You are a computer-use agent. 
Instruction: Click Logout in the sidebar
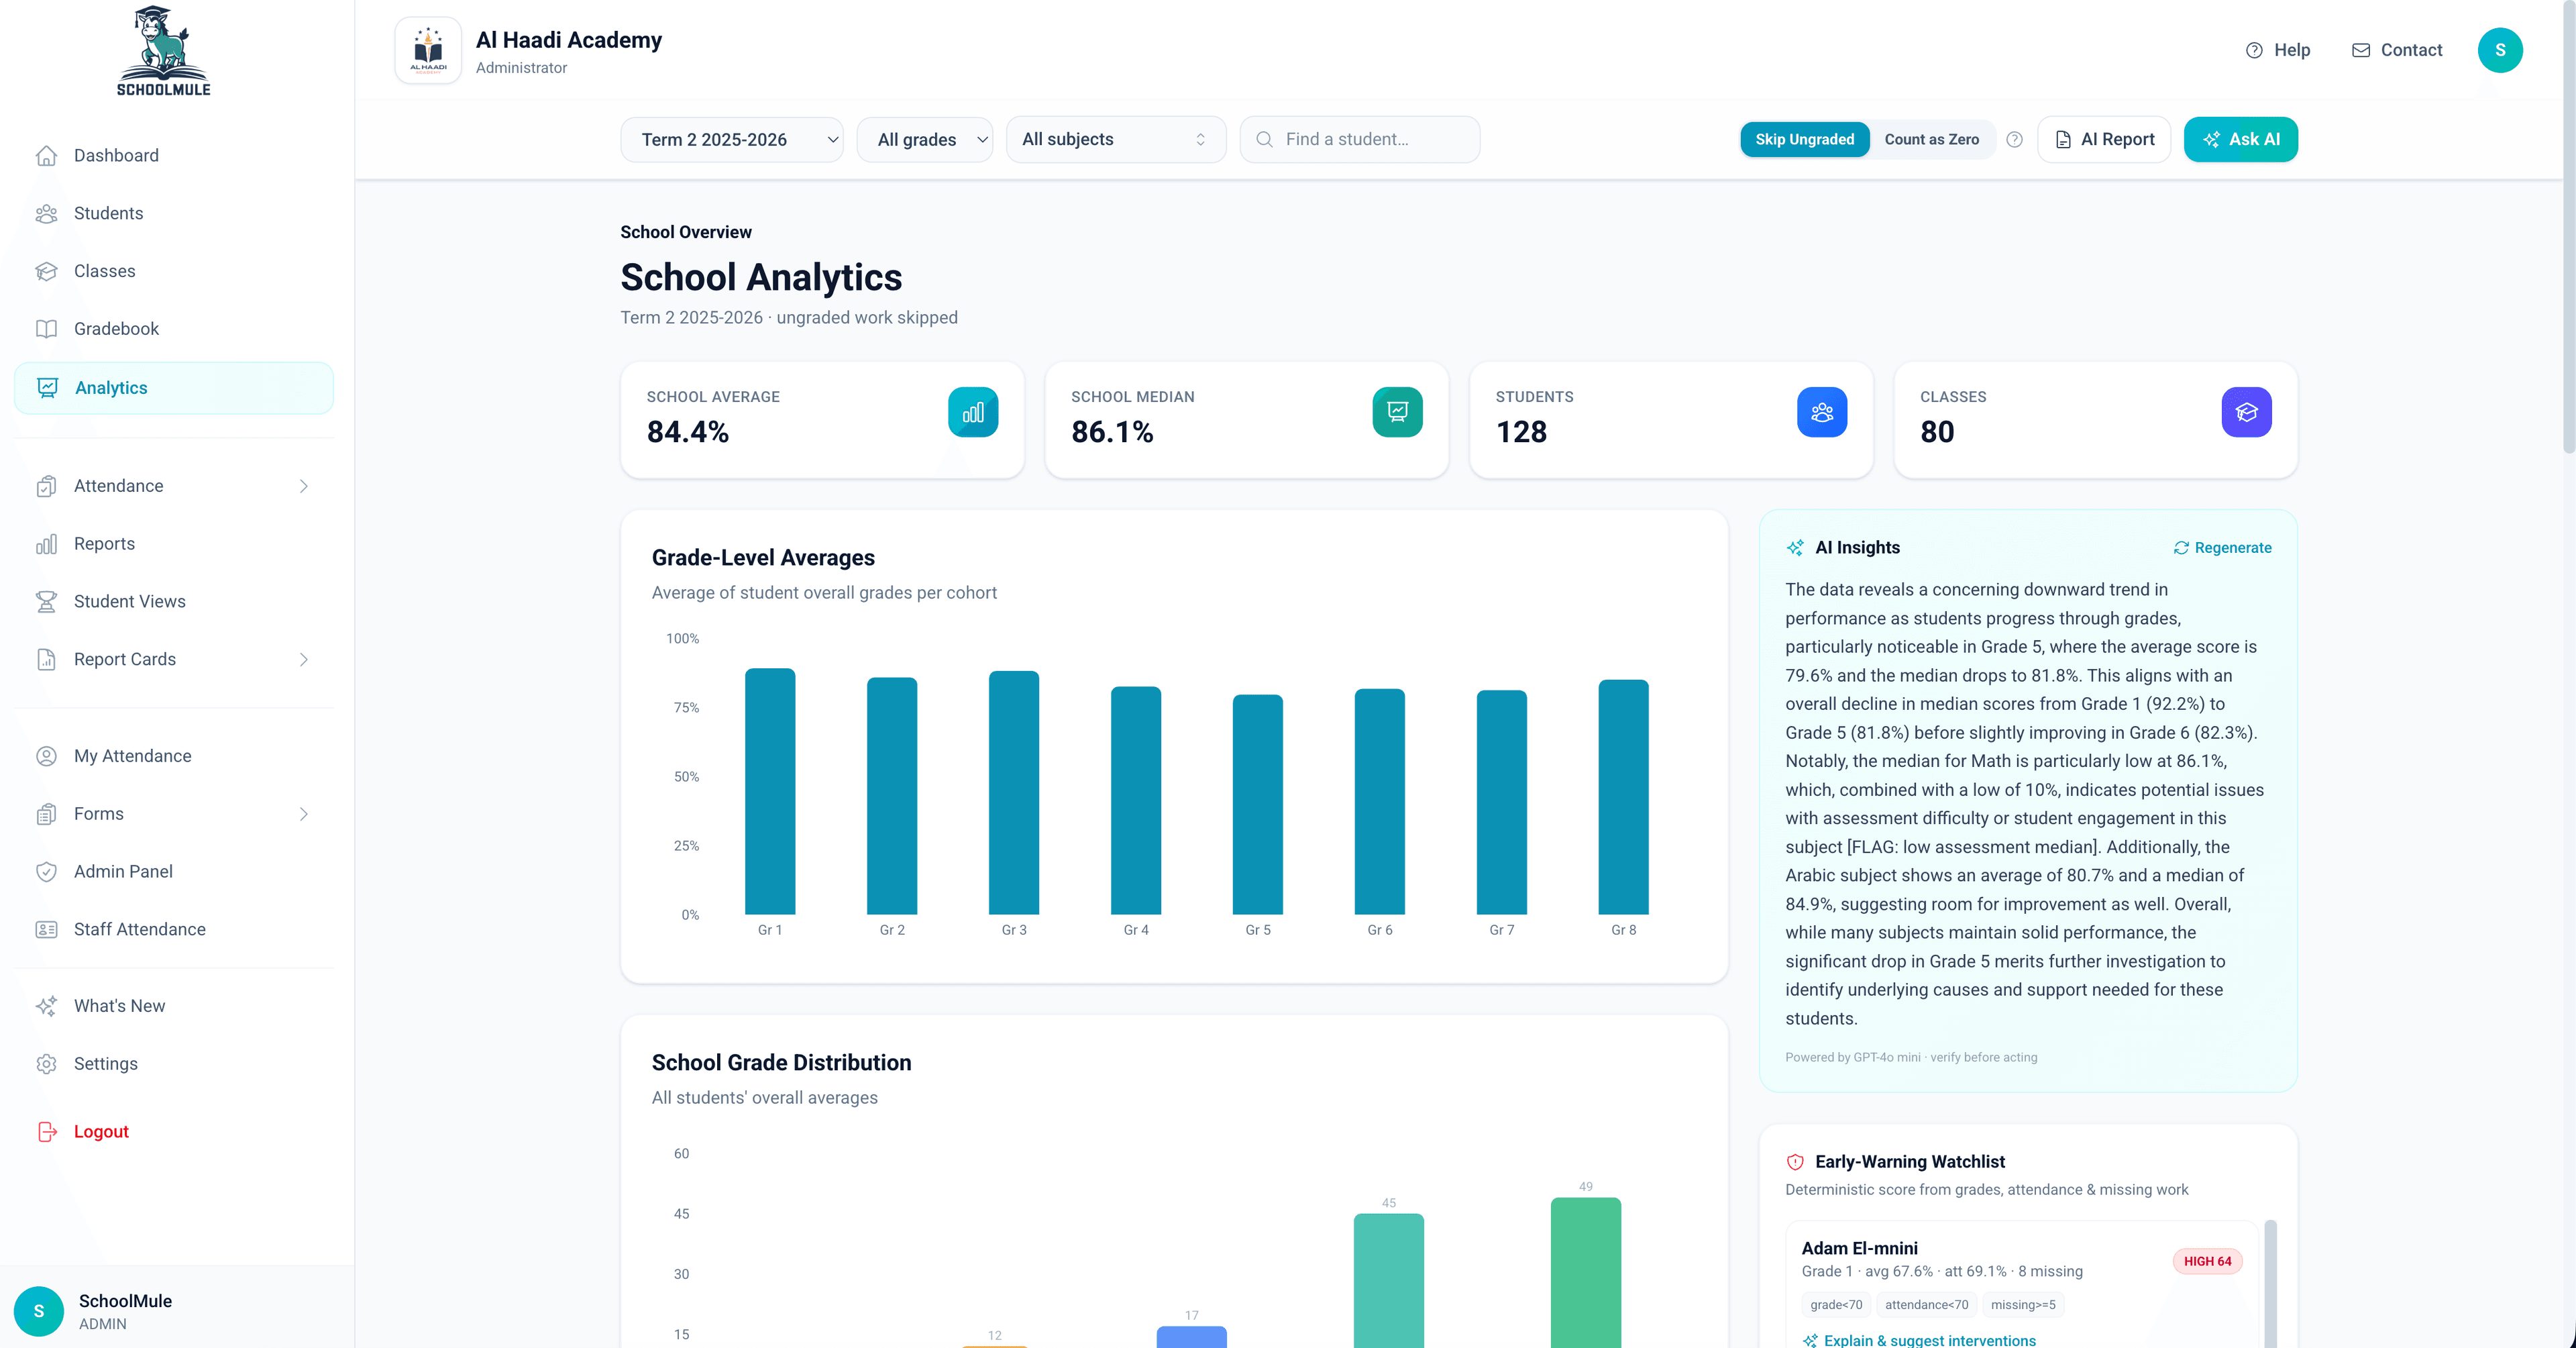click(x=174, y=1131)
